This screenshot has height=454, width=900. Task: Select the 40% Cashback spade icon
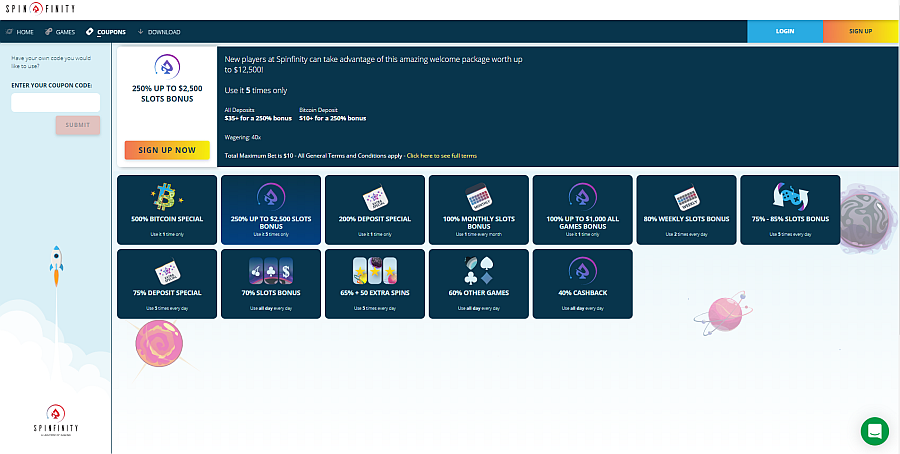click(583, 271)
